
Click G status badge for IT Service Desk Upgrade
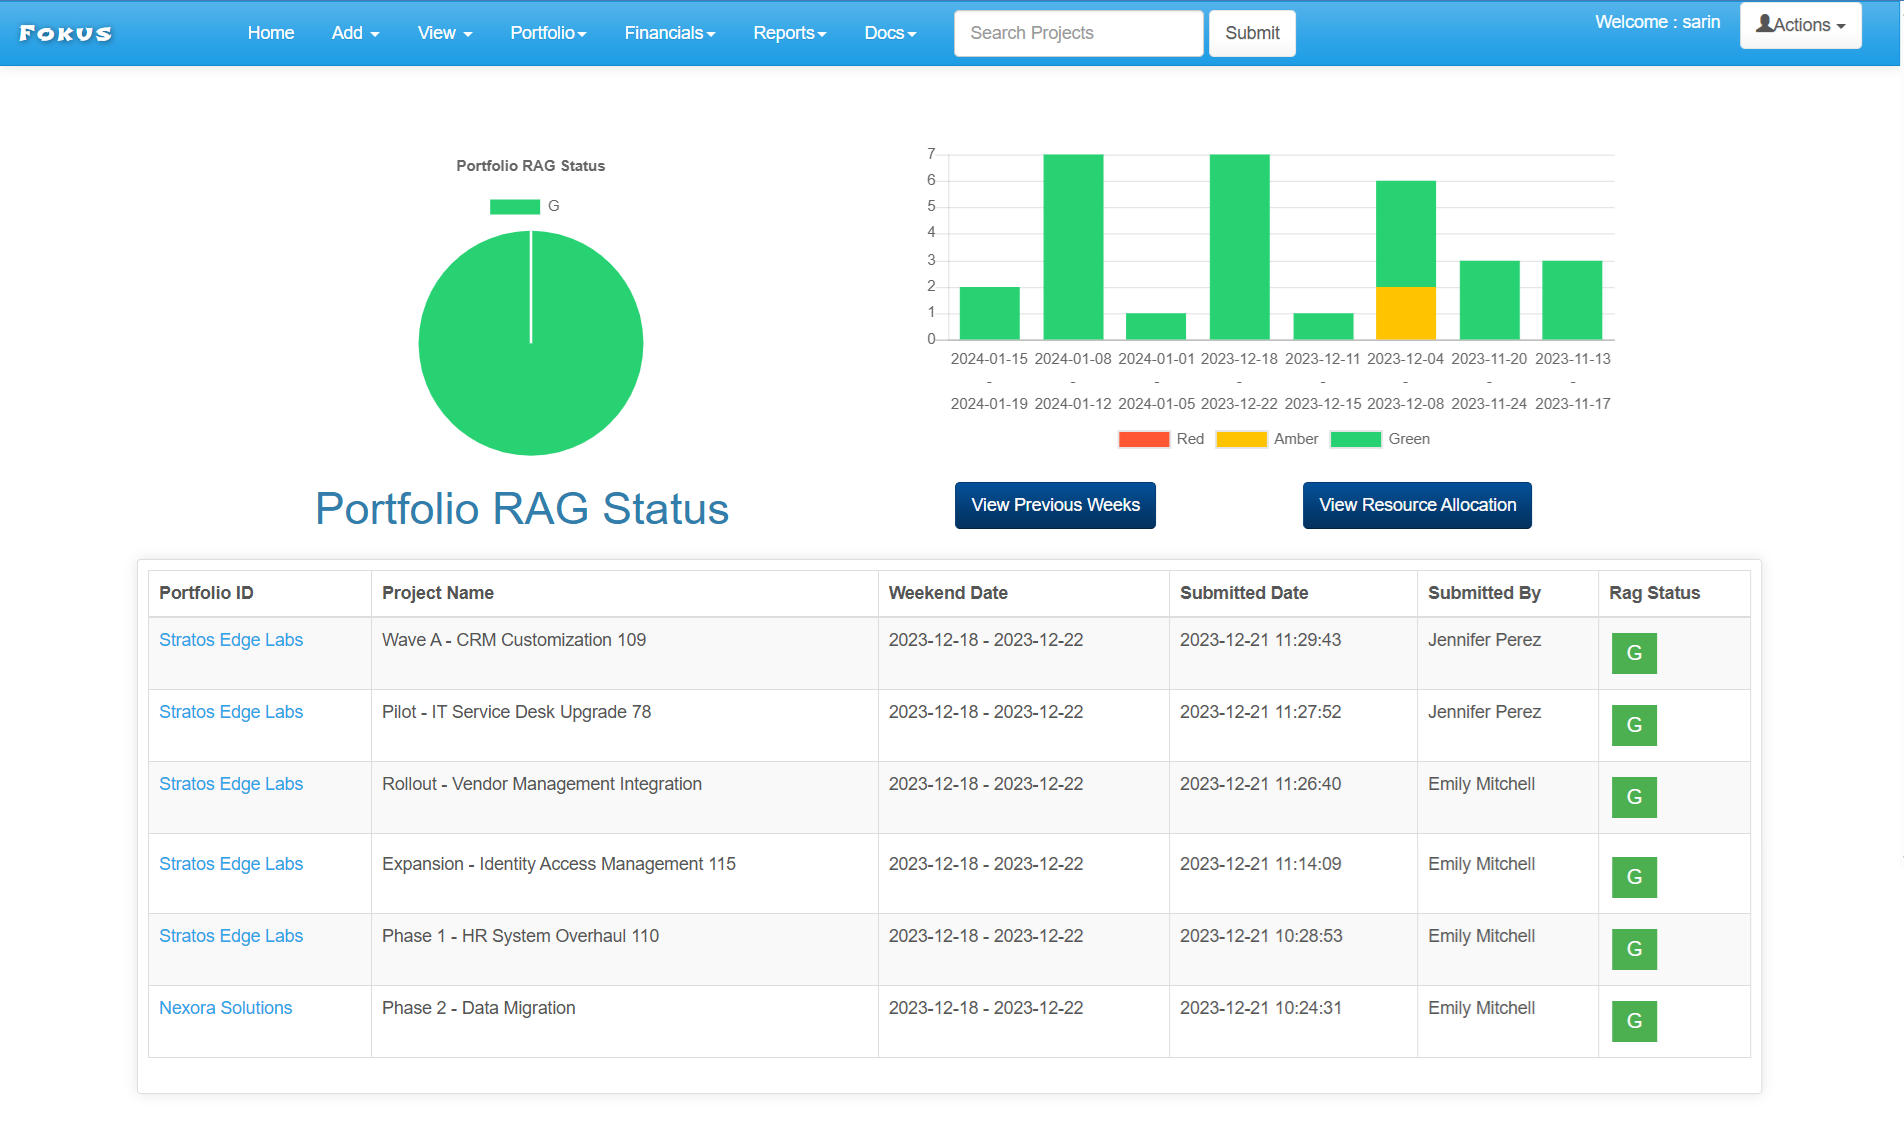[1634, 725]
